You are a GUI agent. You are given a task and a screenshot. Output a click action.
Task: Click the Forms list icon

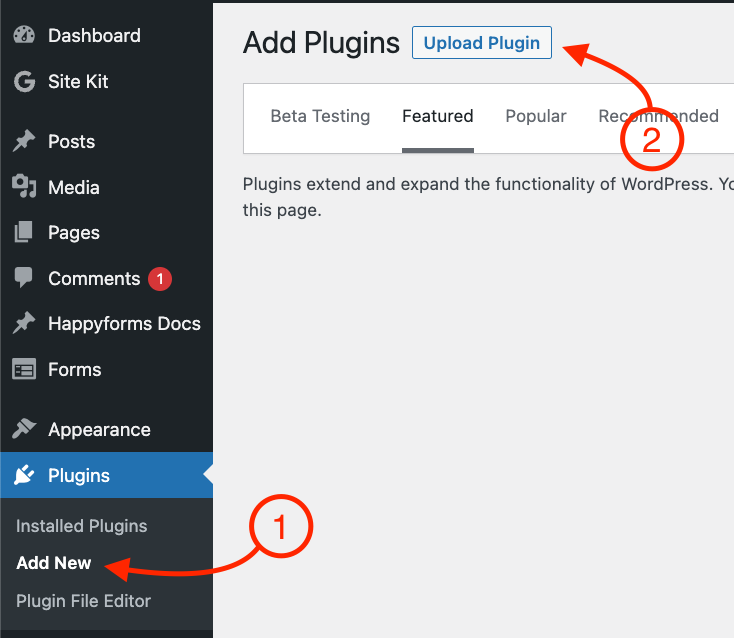24,369
